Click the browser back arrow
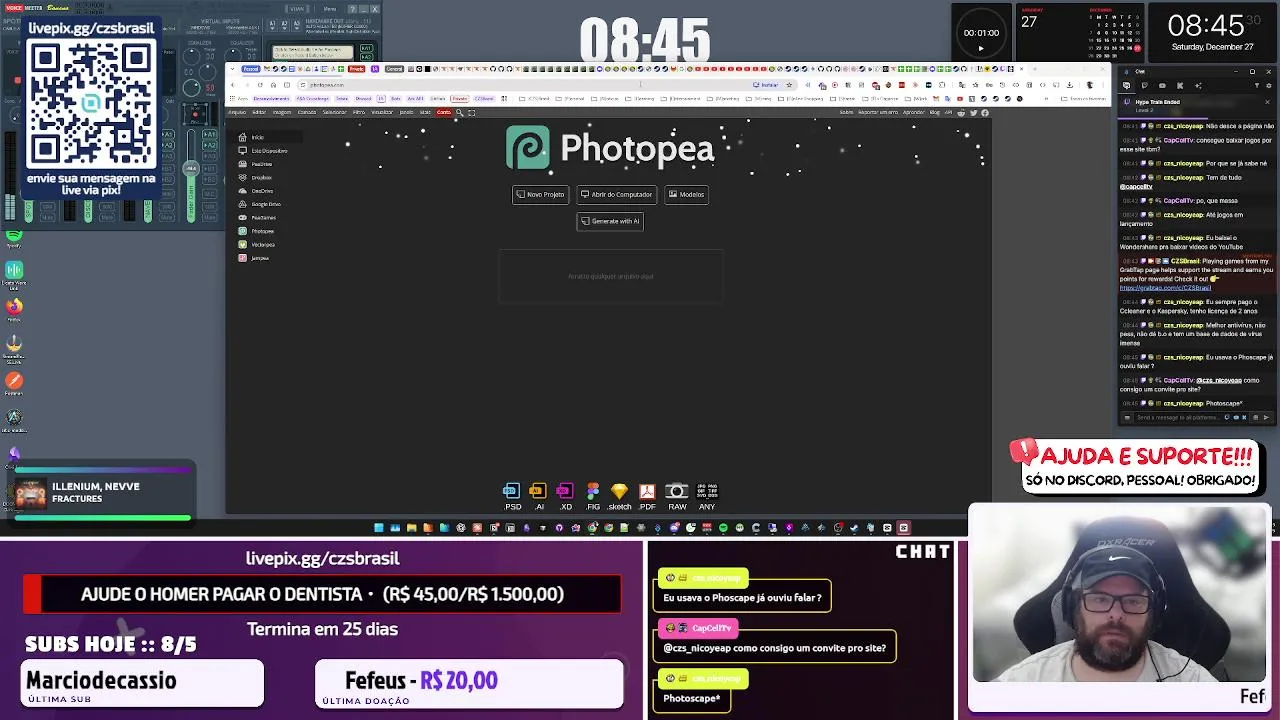 point(233,85)
